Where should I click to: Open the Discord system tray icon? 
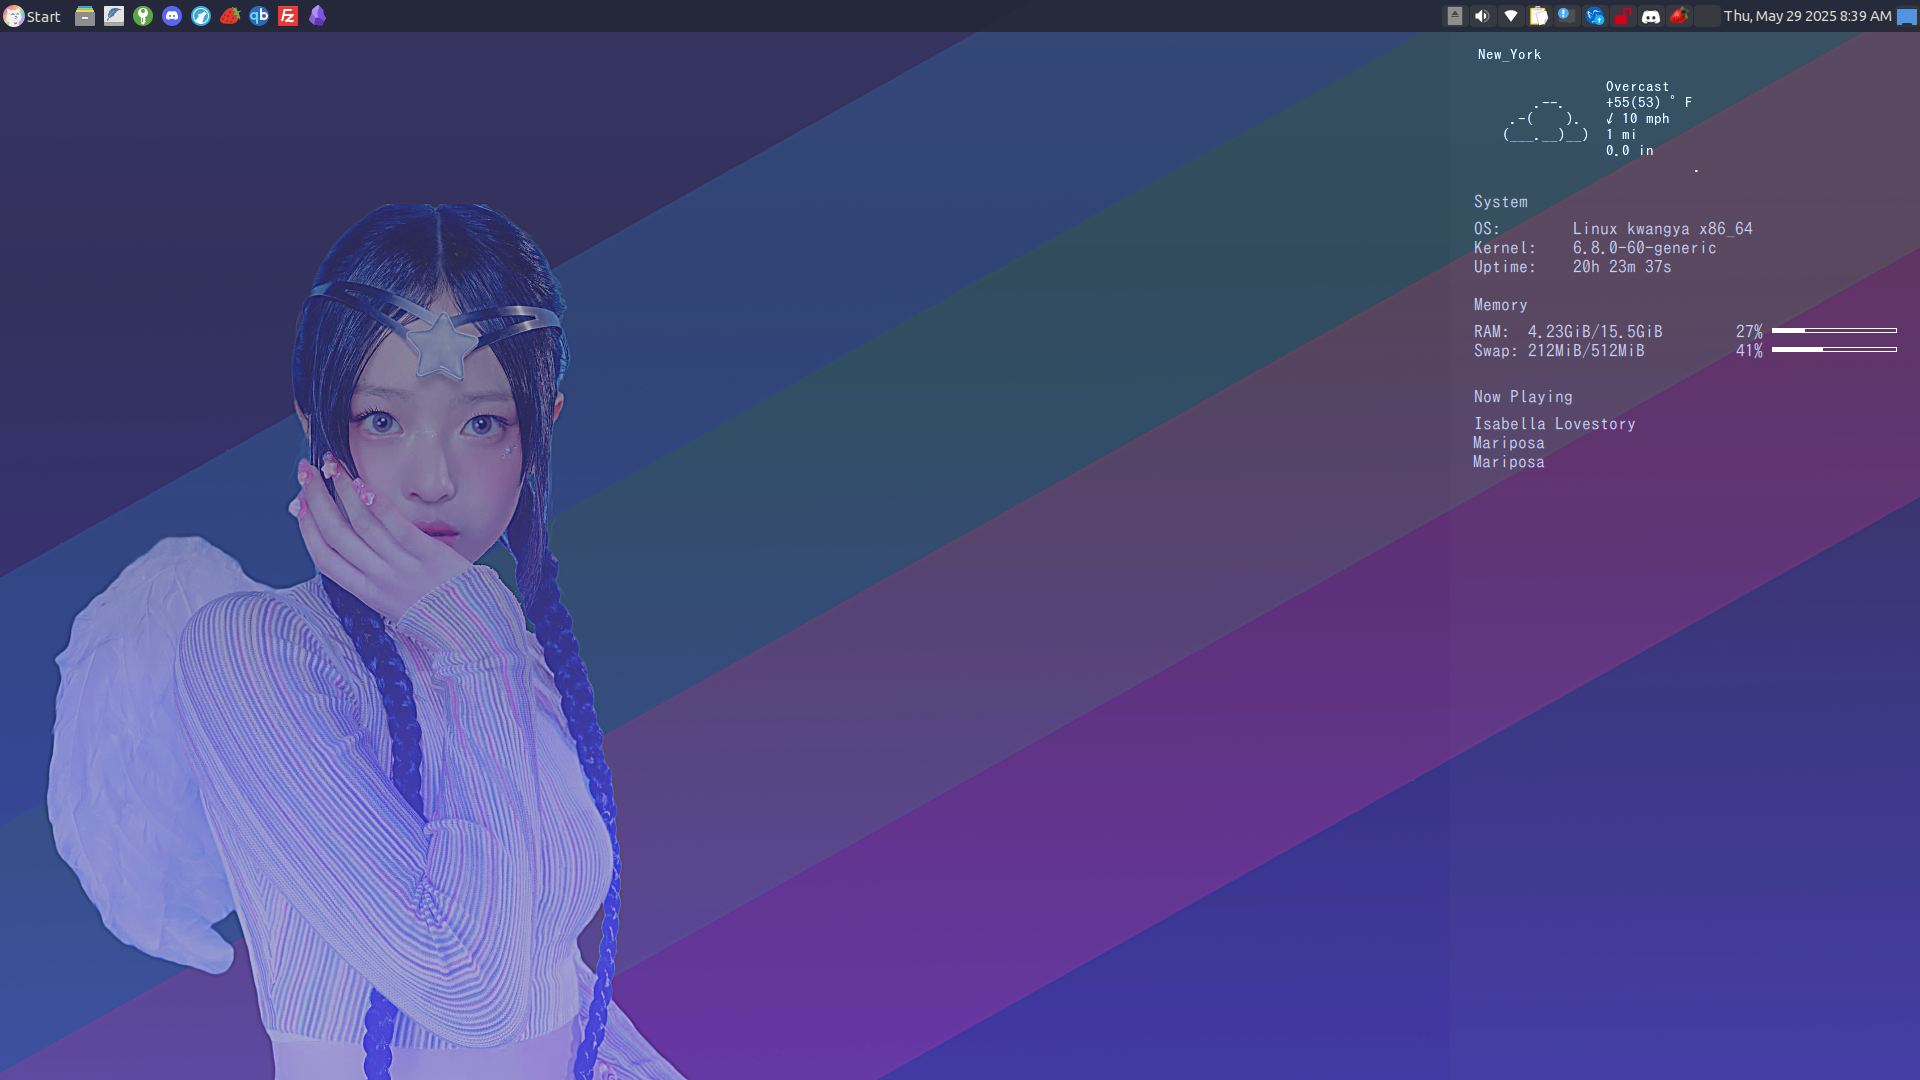[x=1651, y=16]
